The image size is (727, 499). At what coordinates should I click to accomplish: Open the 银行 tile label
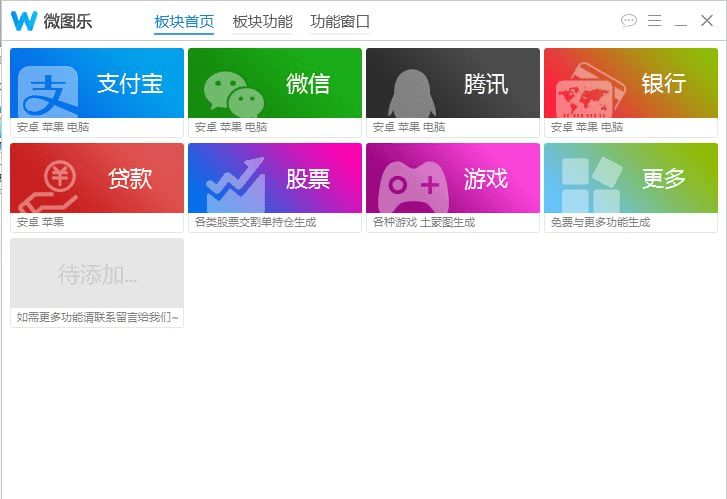[x=664, y=84]
